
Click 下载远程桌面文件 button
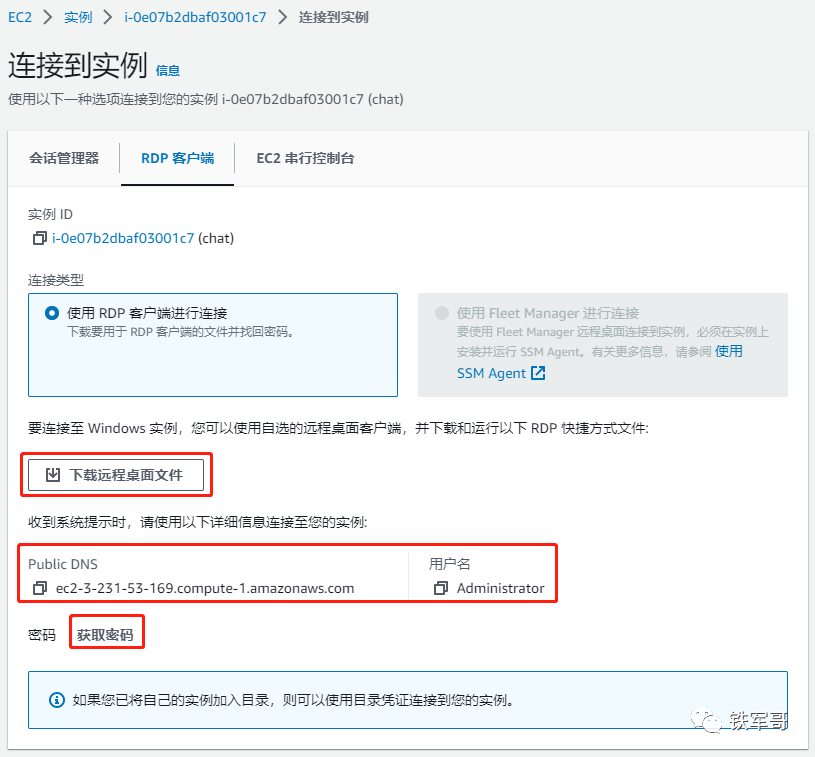[116, 475]
